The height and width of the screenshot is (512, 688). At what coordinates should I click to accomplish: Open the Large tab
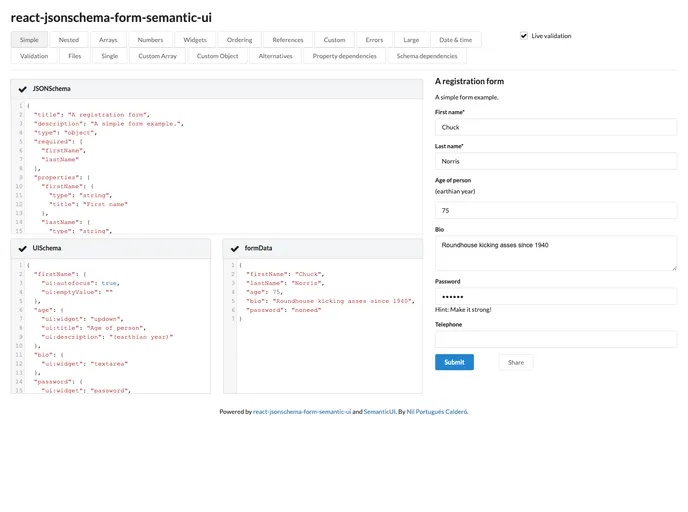tap(411, 40)
